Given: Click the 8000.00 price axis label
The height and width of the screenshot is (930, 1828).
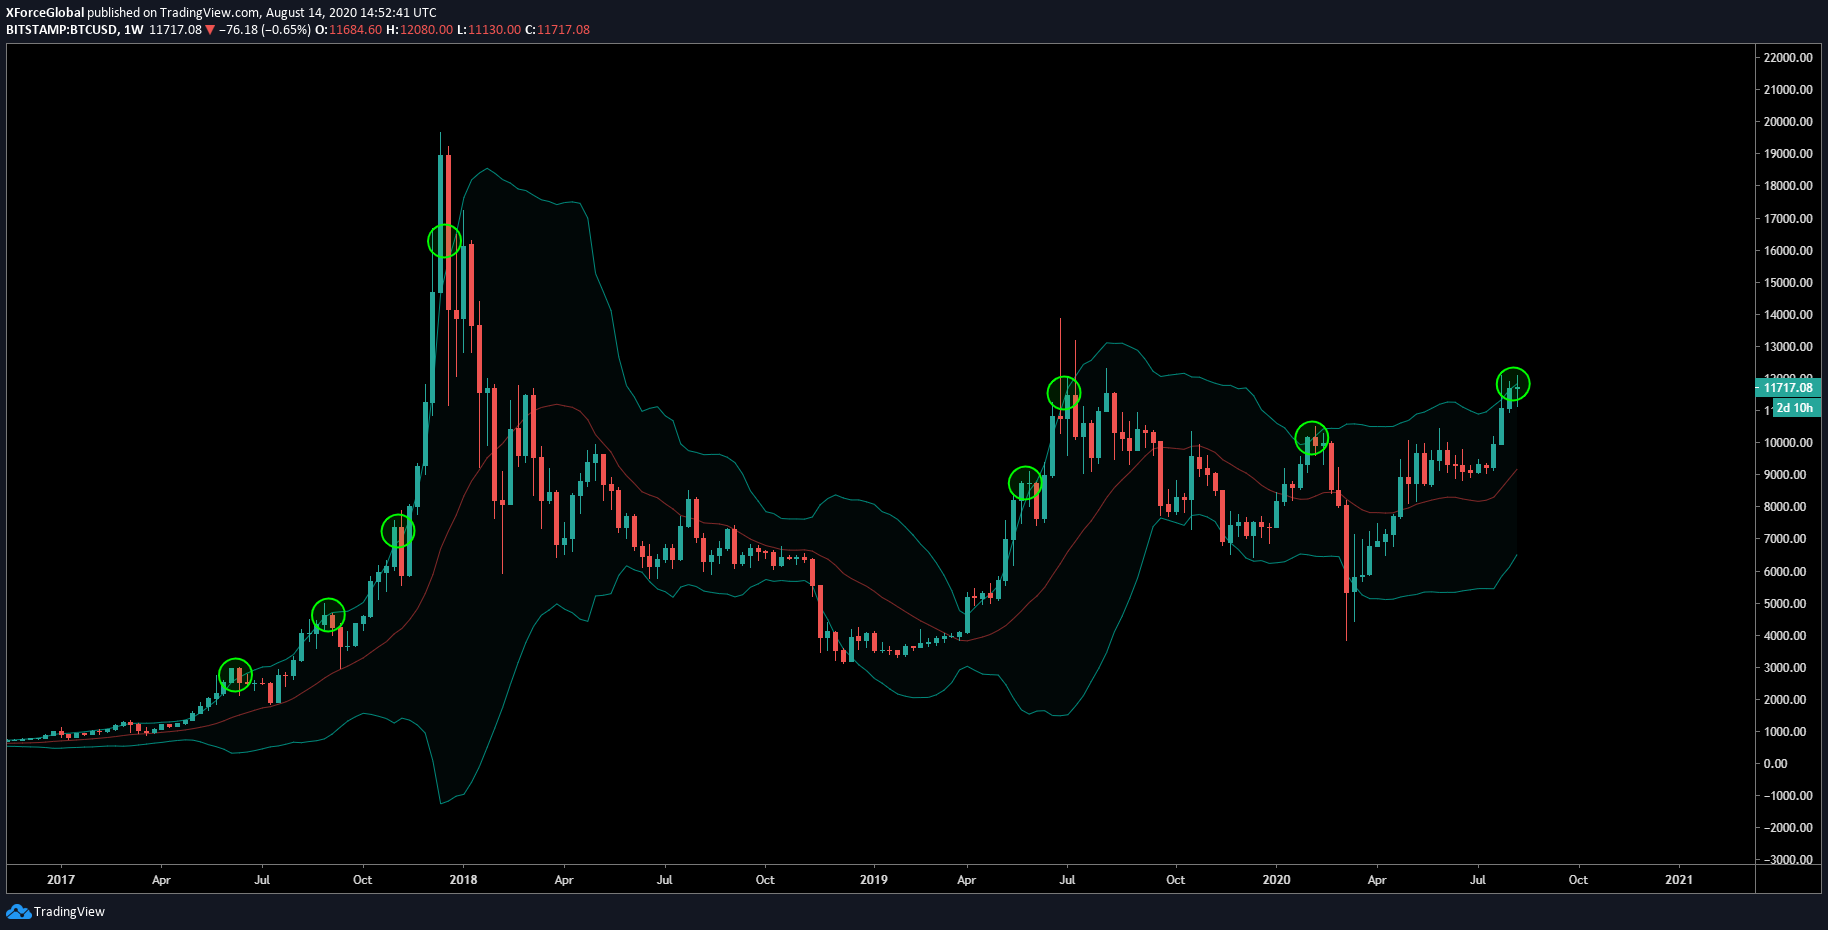Looking at the screenshot, I should pyautogui.click(x=1785, y=506).
